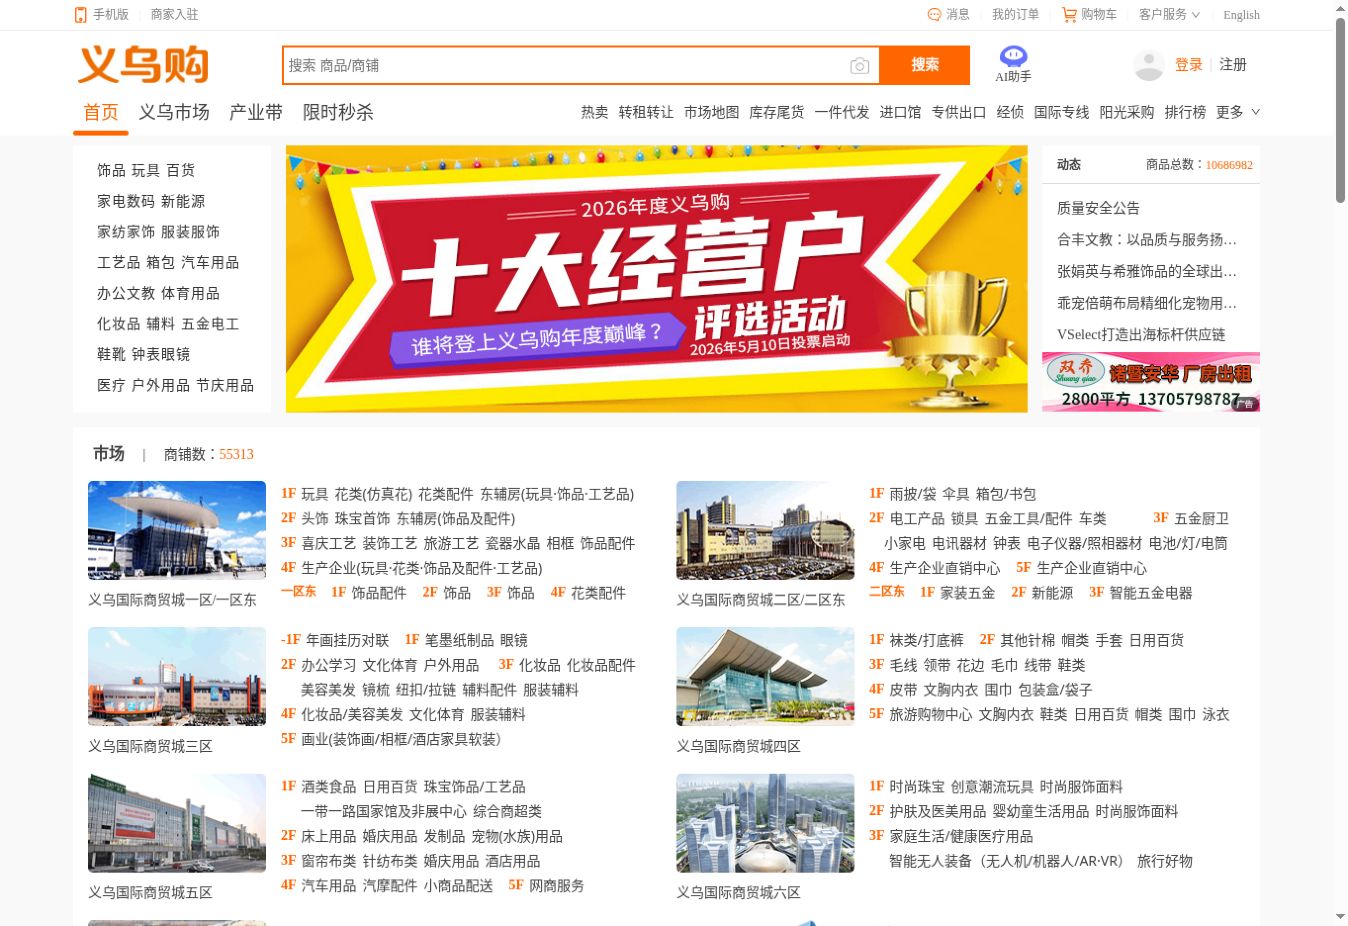The width and height of the screenshot is (1348, 926).
Task: Click the user avatar icon
Action: 1149,65
